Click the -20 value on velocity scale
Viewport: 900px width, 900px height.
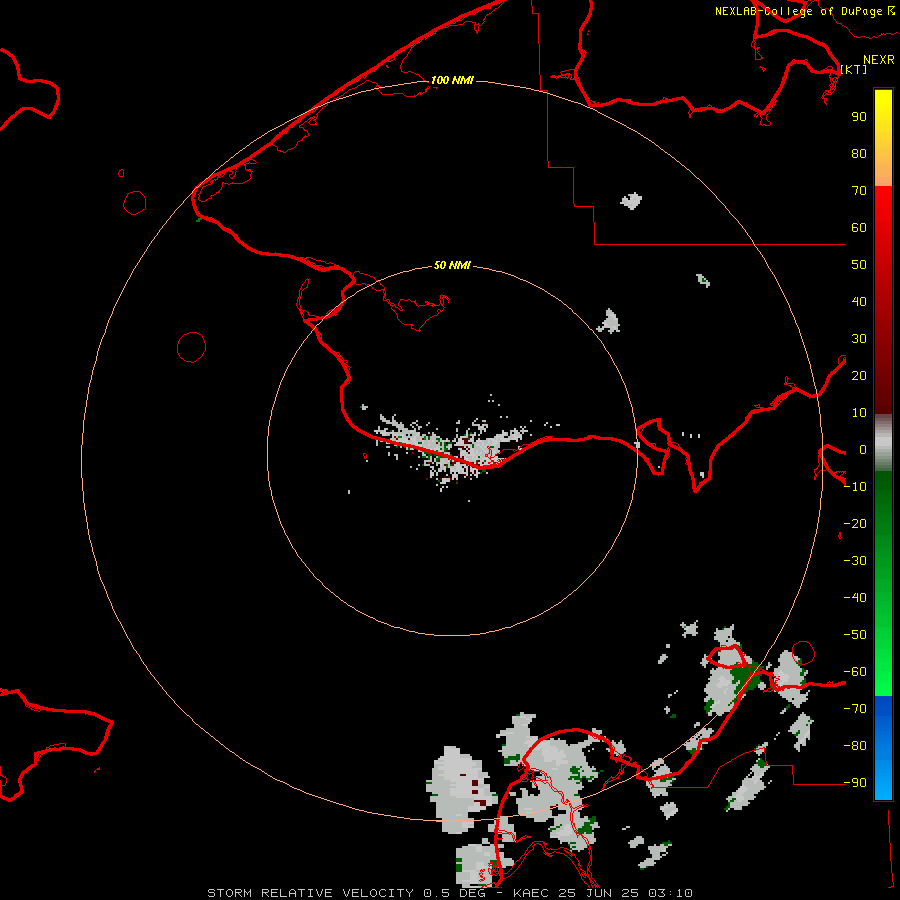(855, 524)
